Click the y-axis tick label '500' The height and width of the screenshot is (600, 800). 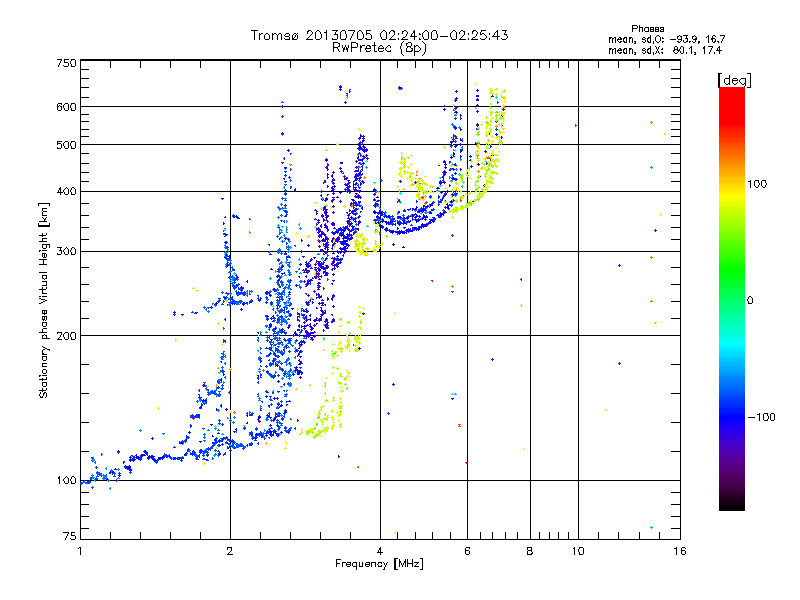[x=66, y=145]
